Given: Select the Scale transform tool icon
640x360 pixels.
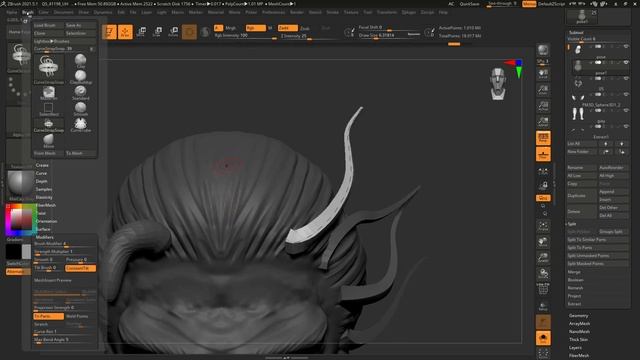Looking at the screenshot, I should pyautogui.click(x=157, y=32).
